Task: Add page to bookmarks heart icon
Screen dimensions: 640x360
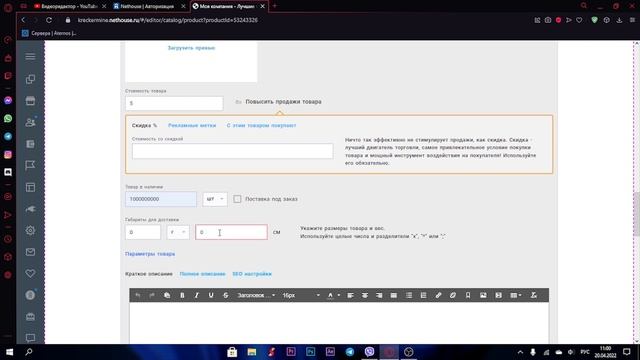Action: click(579, 20)
